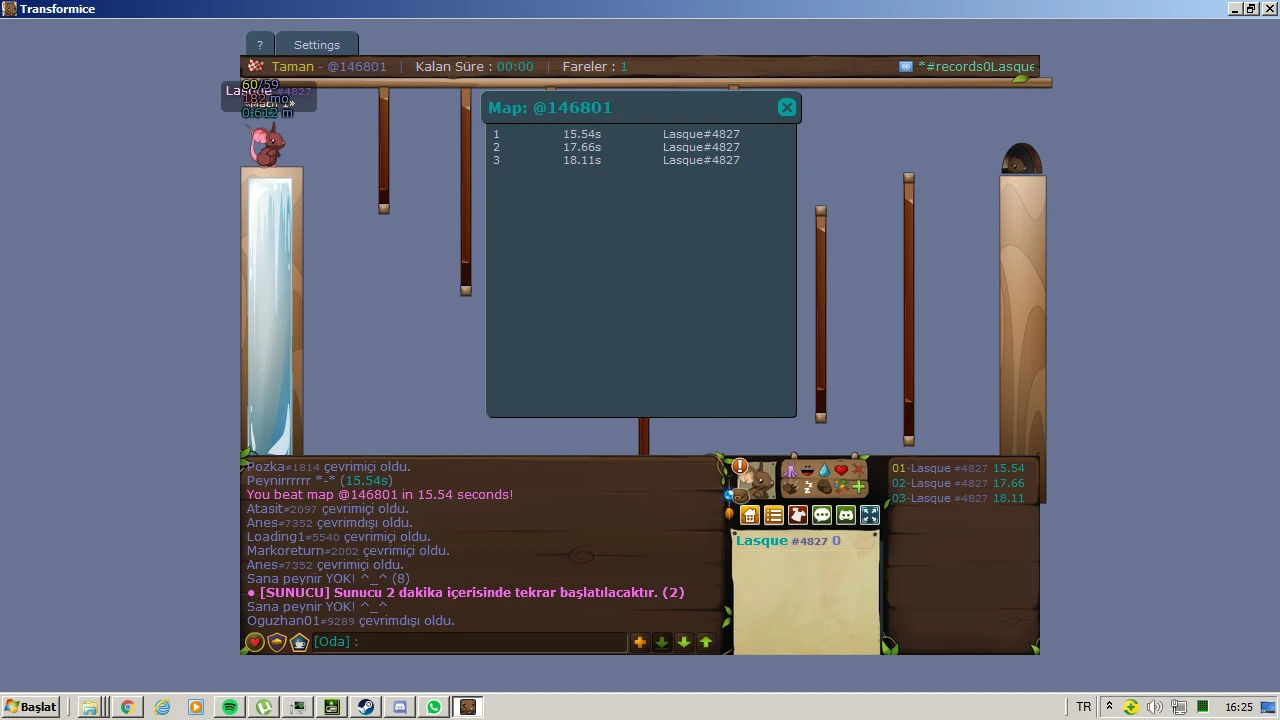
Task: Open the blue coffee cup pentagon icon
Action: (x=299, y=642)
